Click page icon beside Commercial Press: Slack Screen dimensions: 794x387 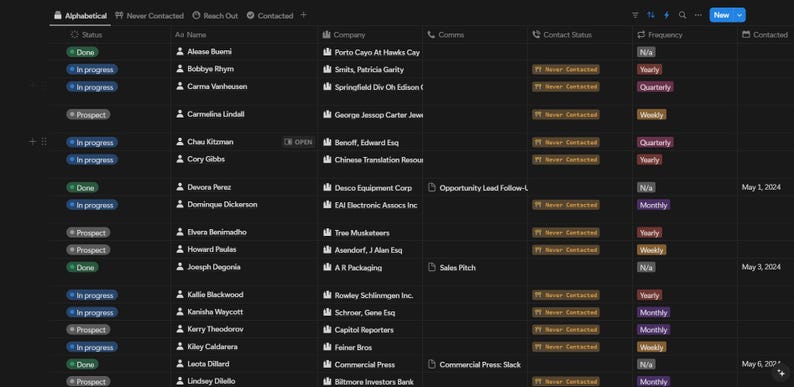[x=432, y=364]
